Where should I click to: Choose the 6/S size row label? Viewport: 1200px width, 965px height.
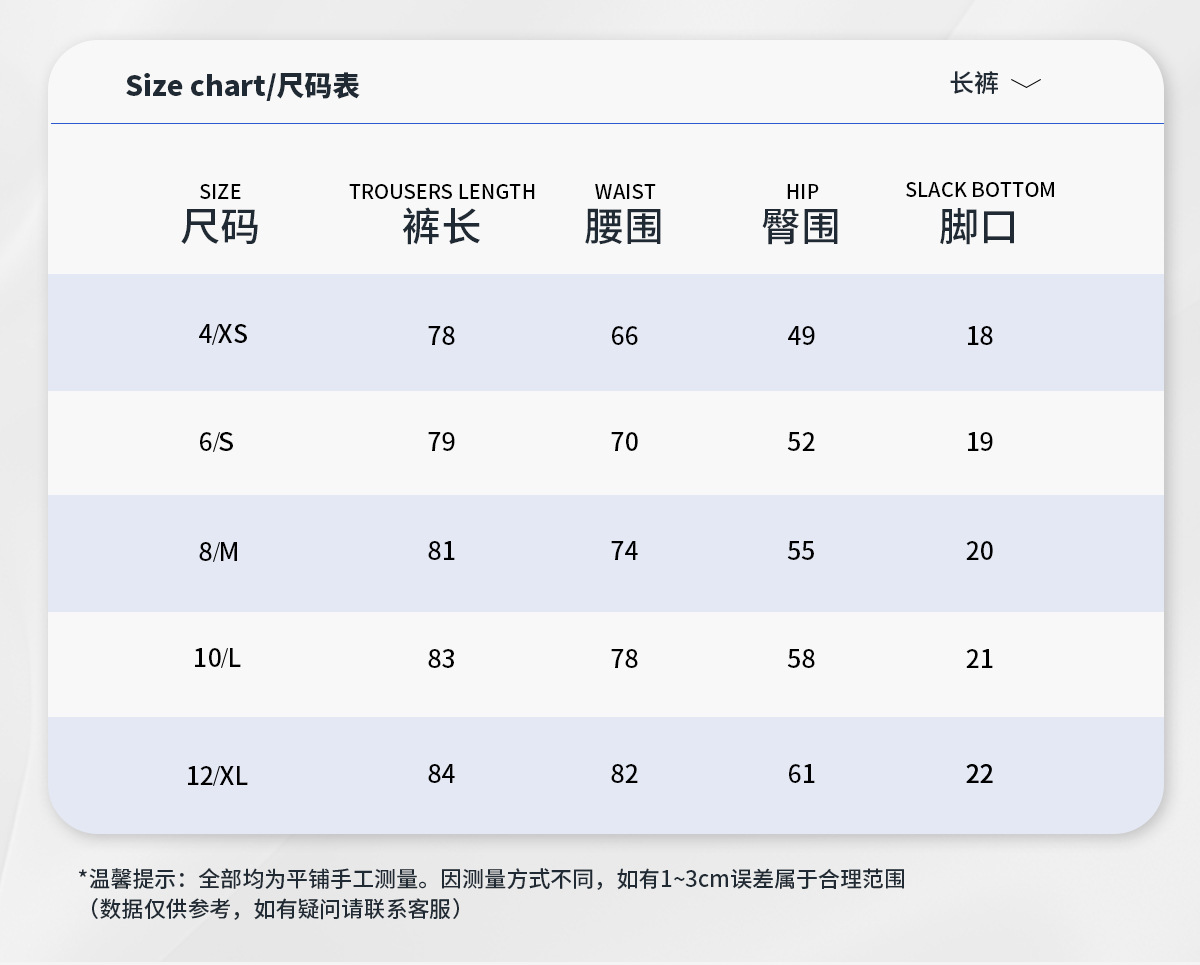(x=216, y=442)
